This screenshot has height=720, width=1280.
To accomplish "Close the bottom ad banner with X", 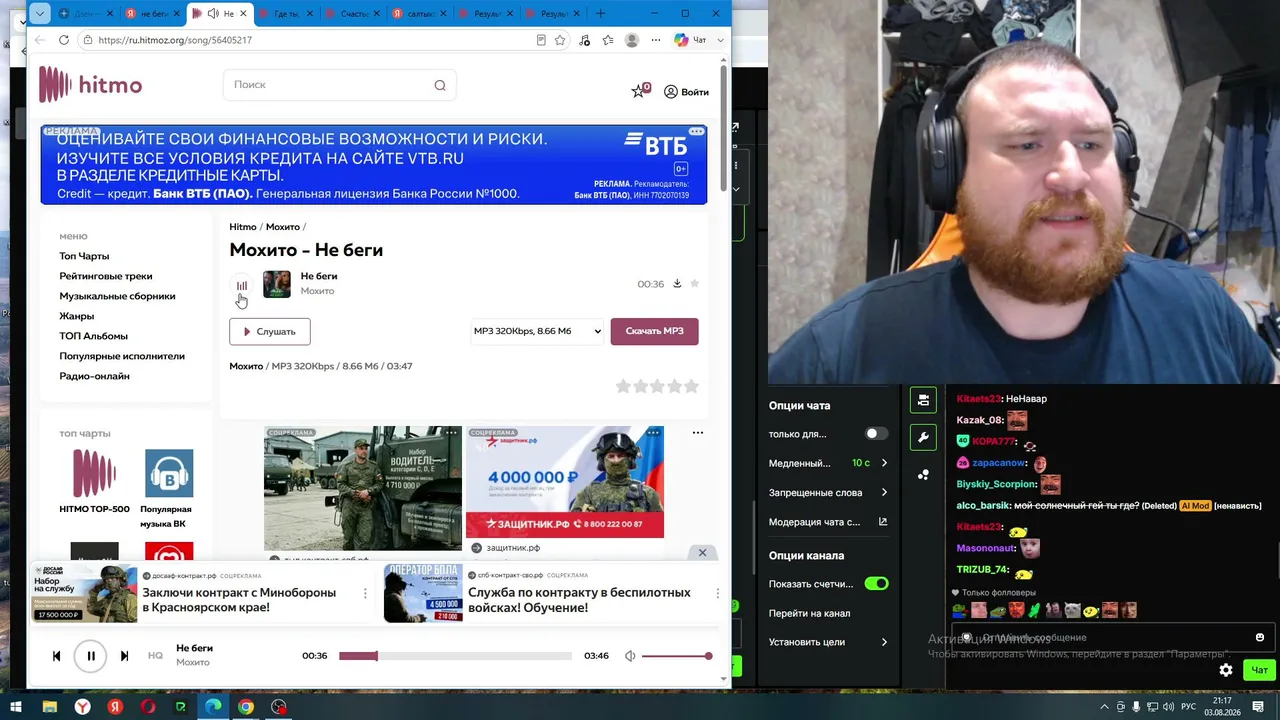I will [x=702, y=553].
